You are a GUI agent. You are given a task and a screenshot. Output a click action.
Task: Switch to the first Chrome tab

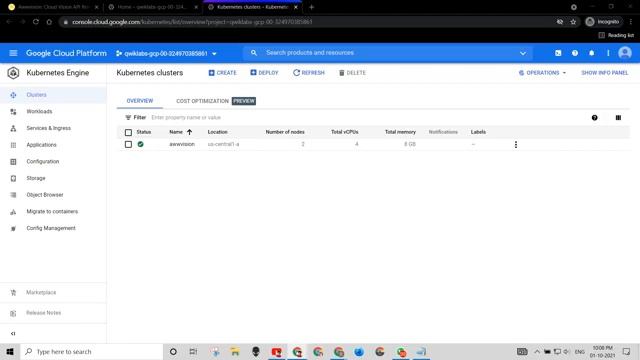pyautogui.click(x=53, y=7)
